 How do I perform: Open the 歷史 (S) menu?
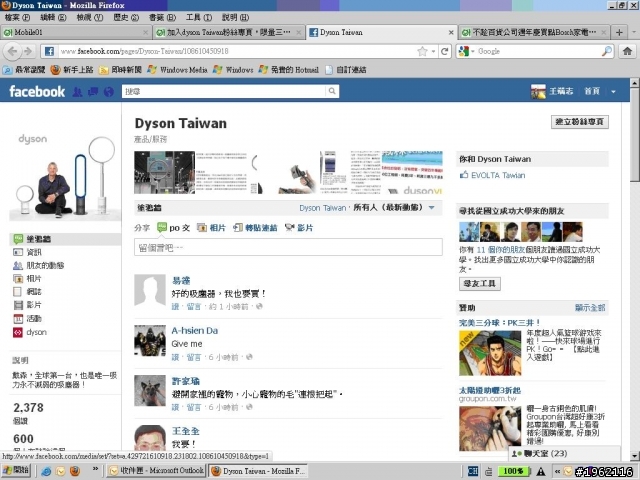pyautogui.click(x=126, y=18)
